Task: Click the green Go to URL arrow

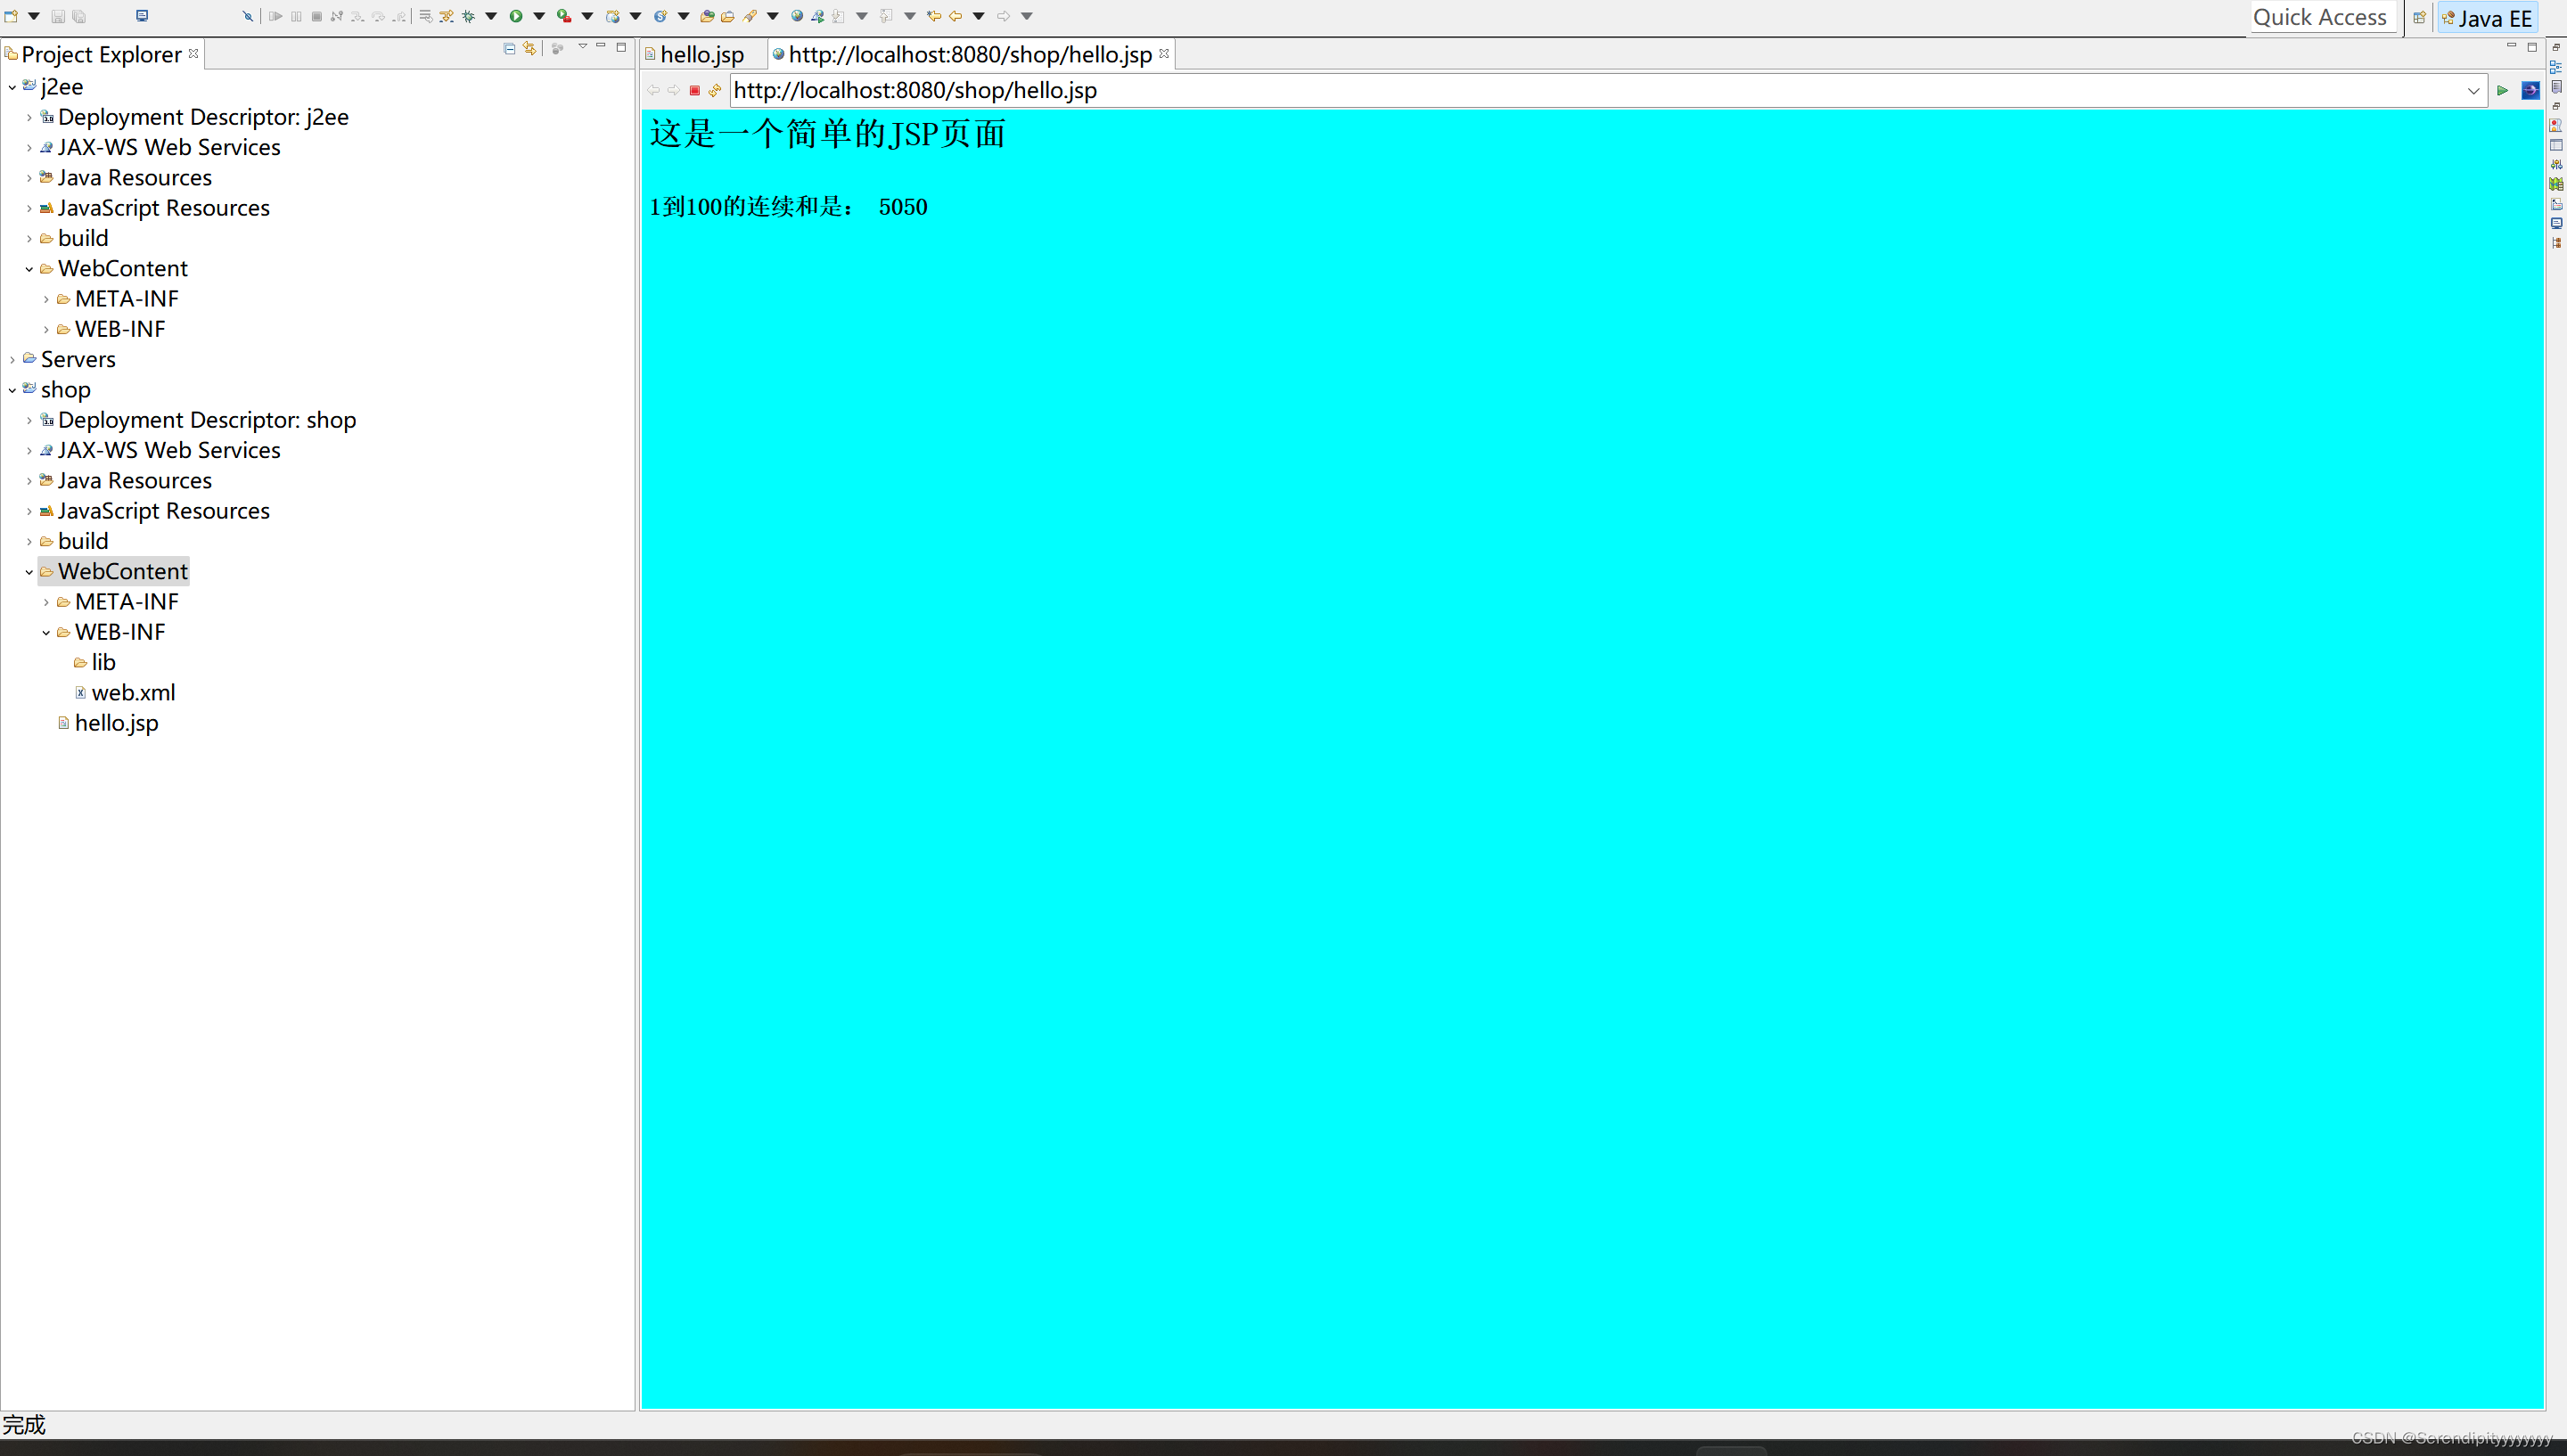Action: click(x=2502, y=91)
